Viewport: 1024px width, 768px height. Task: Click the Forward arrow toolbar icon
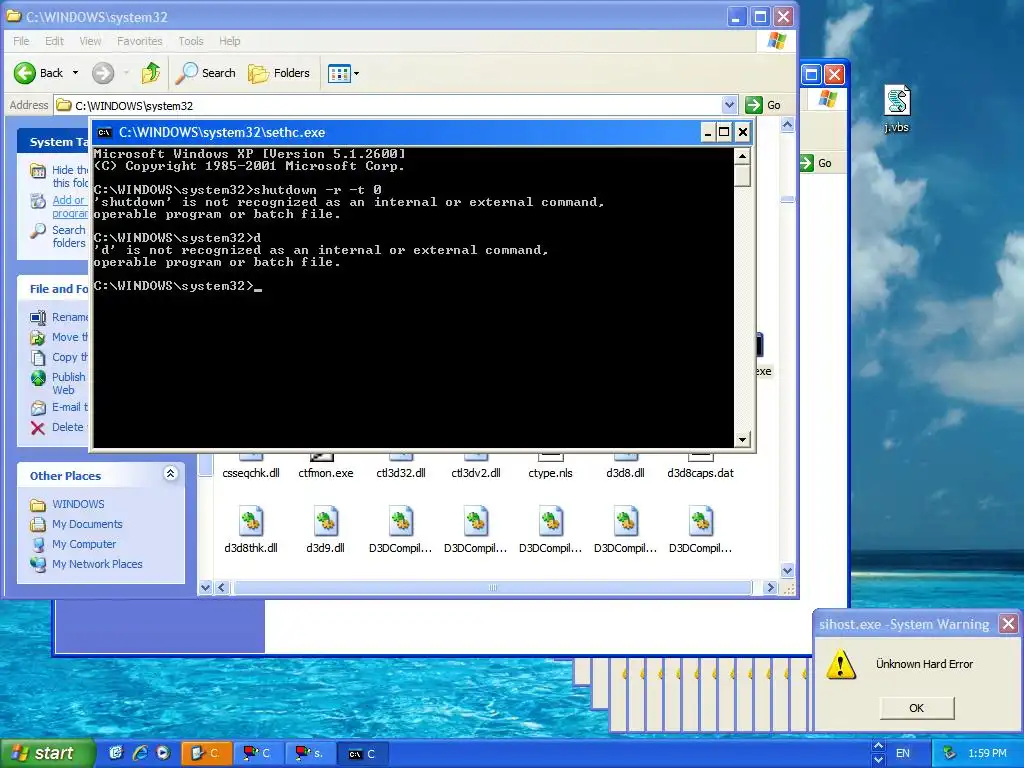point(103,73)
